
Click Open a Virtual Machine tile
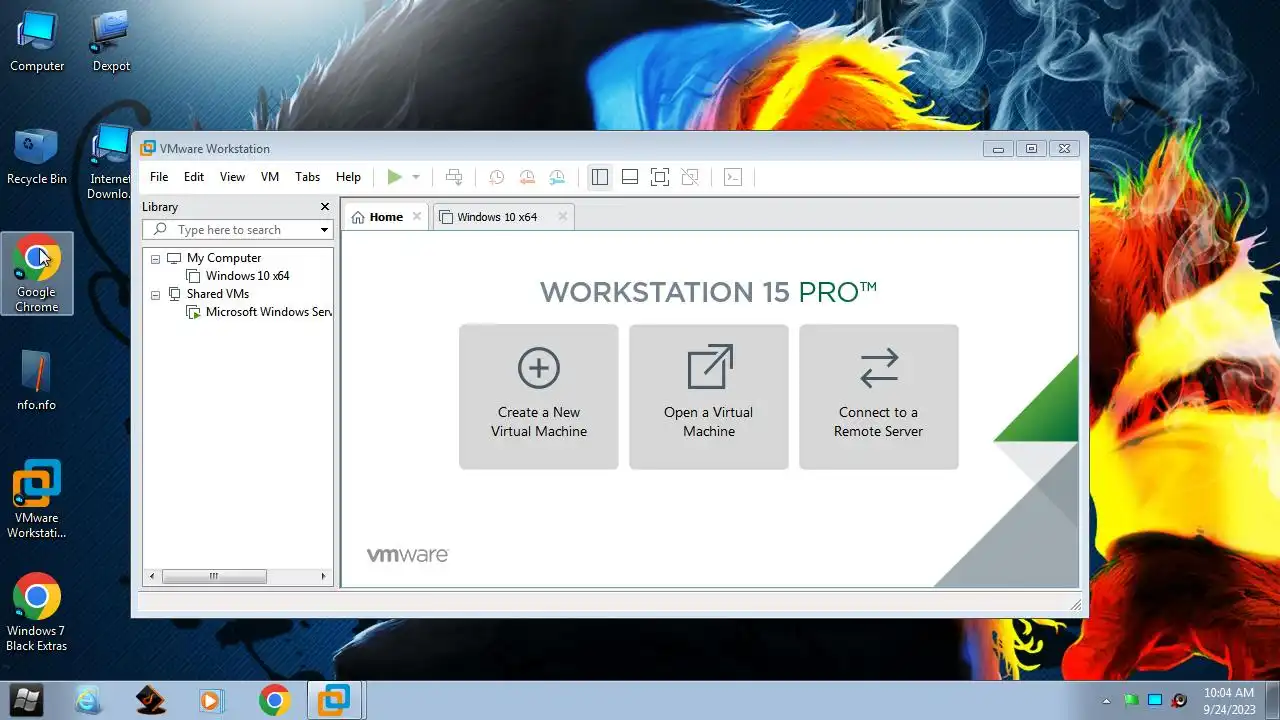708,396
